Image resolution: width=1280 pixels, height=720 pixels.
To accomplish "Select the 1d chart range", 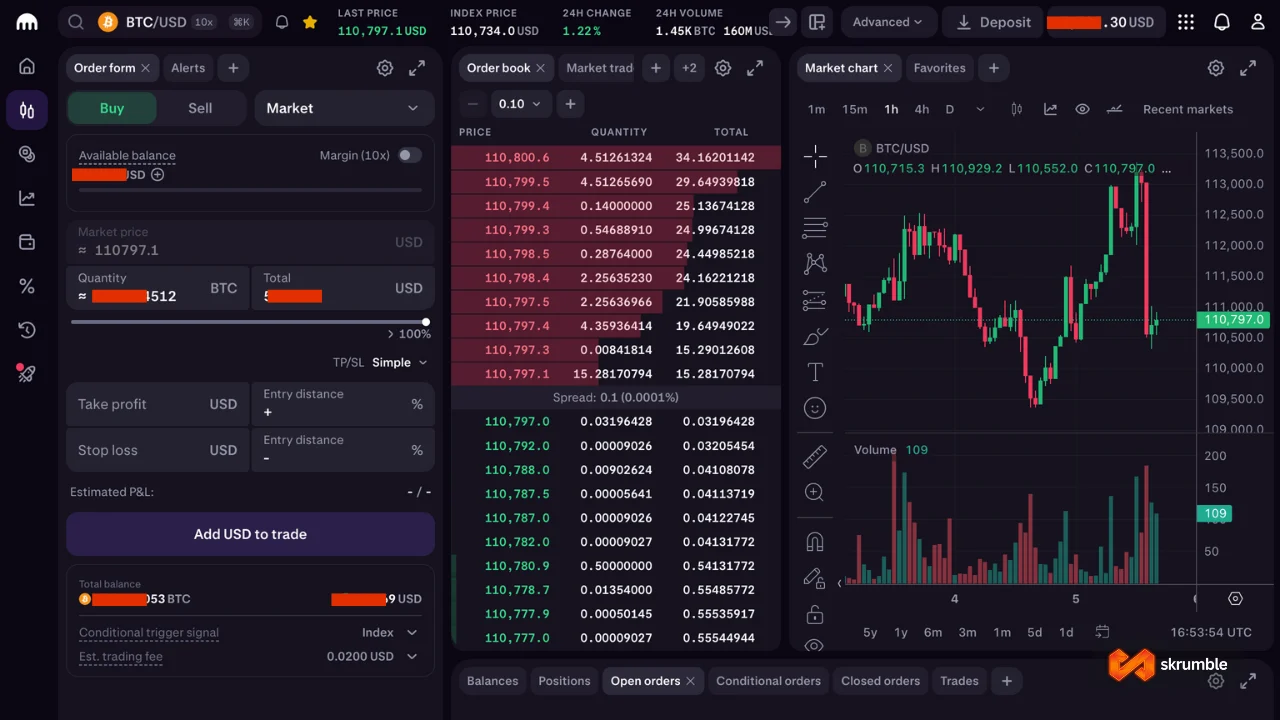I will 1066,632.
